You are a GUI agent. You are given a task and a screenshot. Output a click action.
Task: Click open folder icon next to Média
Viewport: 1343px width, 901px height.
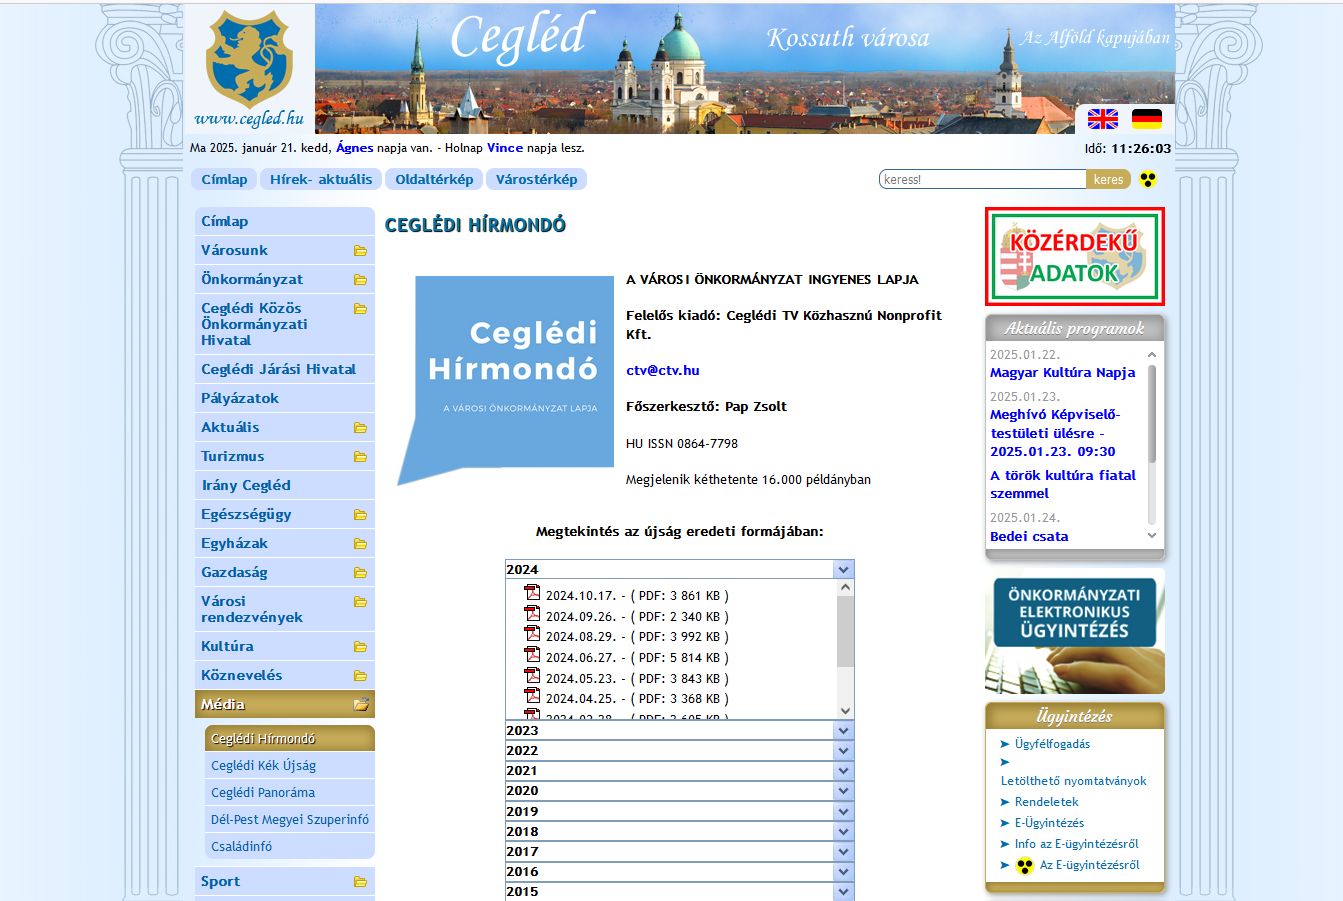(361, 704)
